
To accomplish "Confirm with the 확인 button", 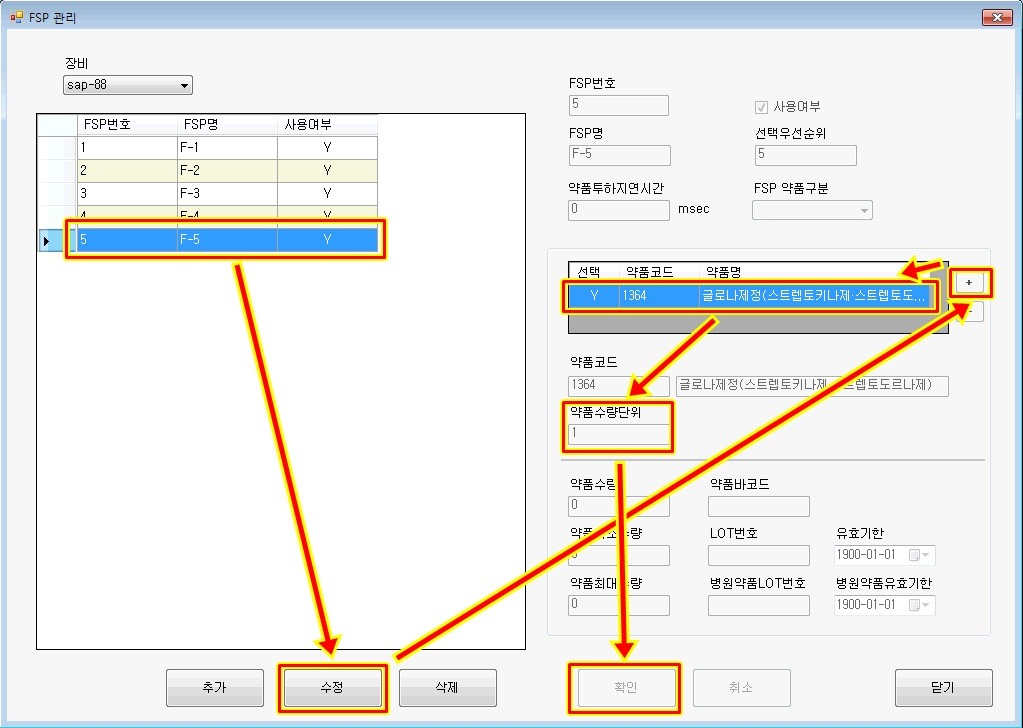I will [624, 687].
